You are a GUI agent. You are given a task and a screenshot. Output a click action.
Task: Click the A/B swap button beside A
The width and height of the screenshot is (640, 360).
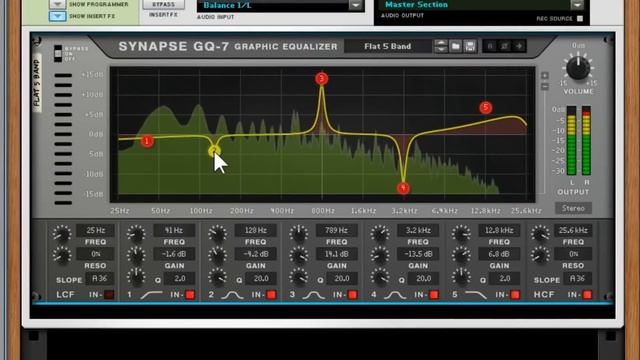(x=504, y=46)
